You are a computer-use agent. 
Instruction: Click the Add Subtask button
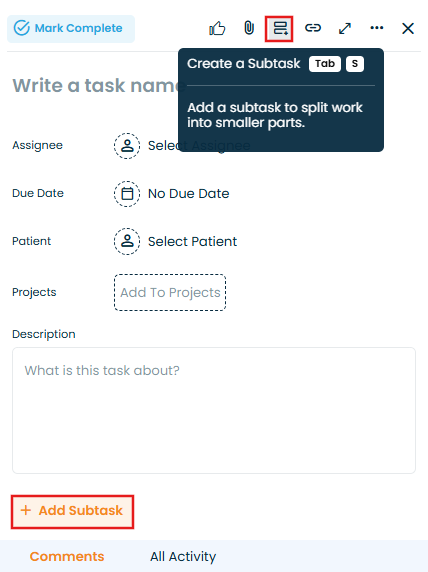click(72, 511)
